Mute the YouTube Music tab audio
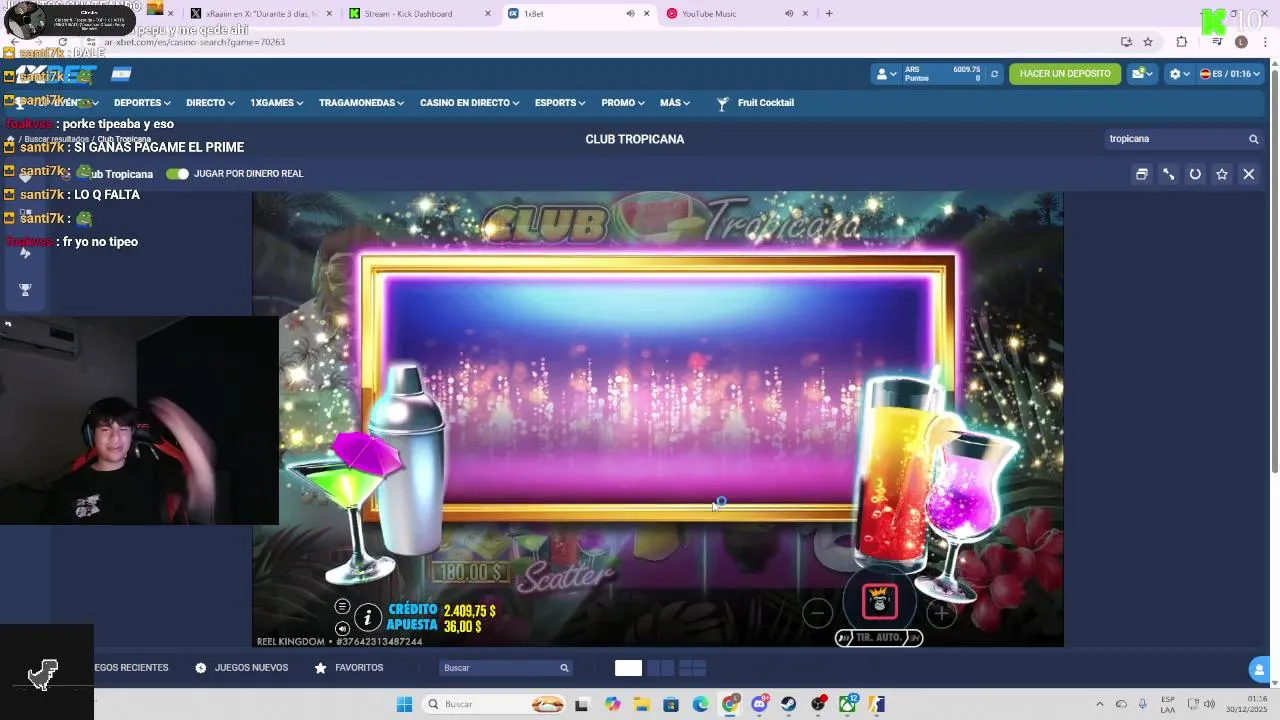 (x=789, y=14)
